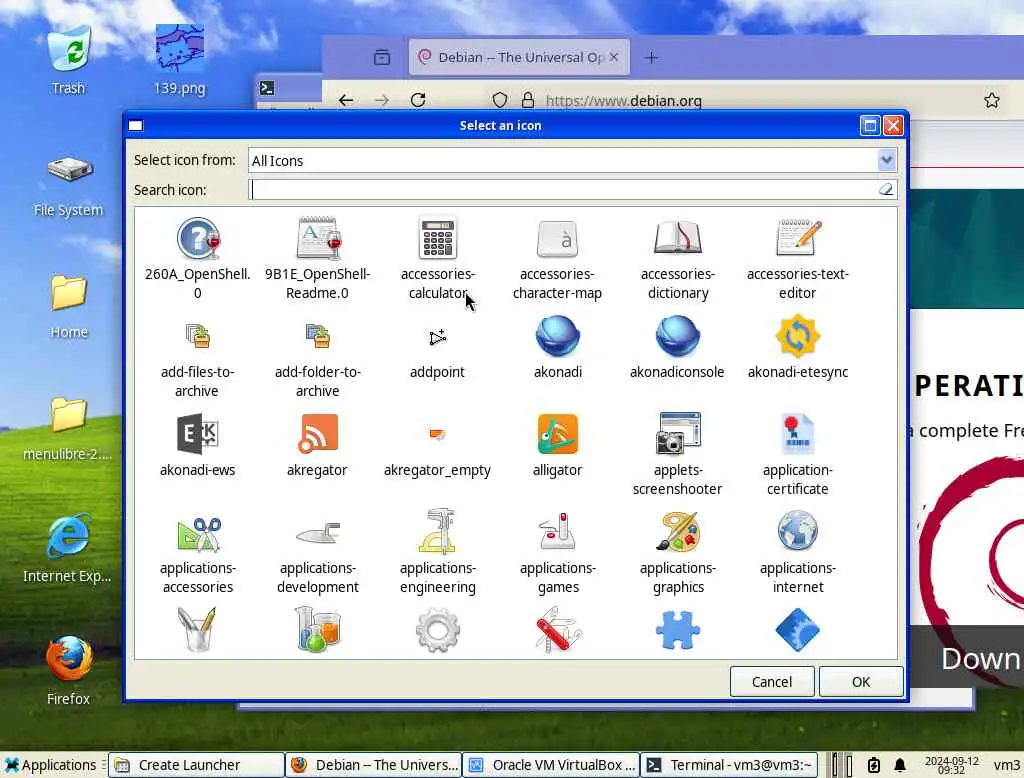The image size is (1024, 778).
Task: Click the All Icons combo box arrow
Action: pyautogui.click(x=886, y=160)
